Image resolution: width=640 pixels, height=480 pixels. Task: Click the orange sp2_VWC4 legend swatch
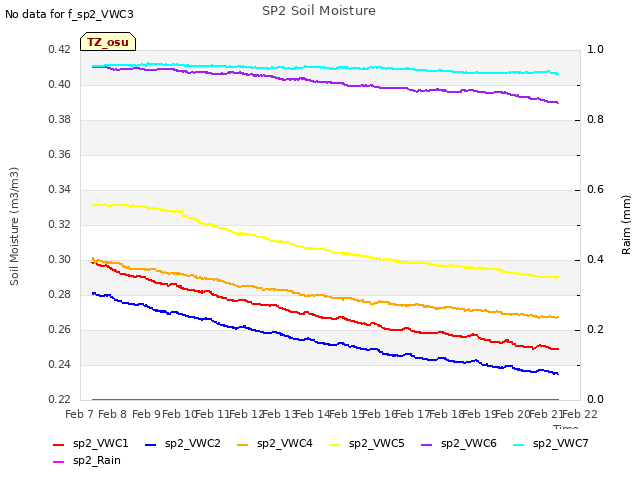tap(243, 445)
